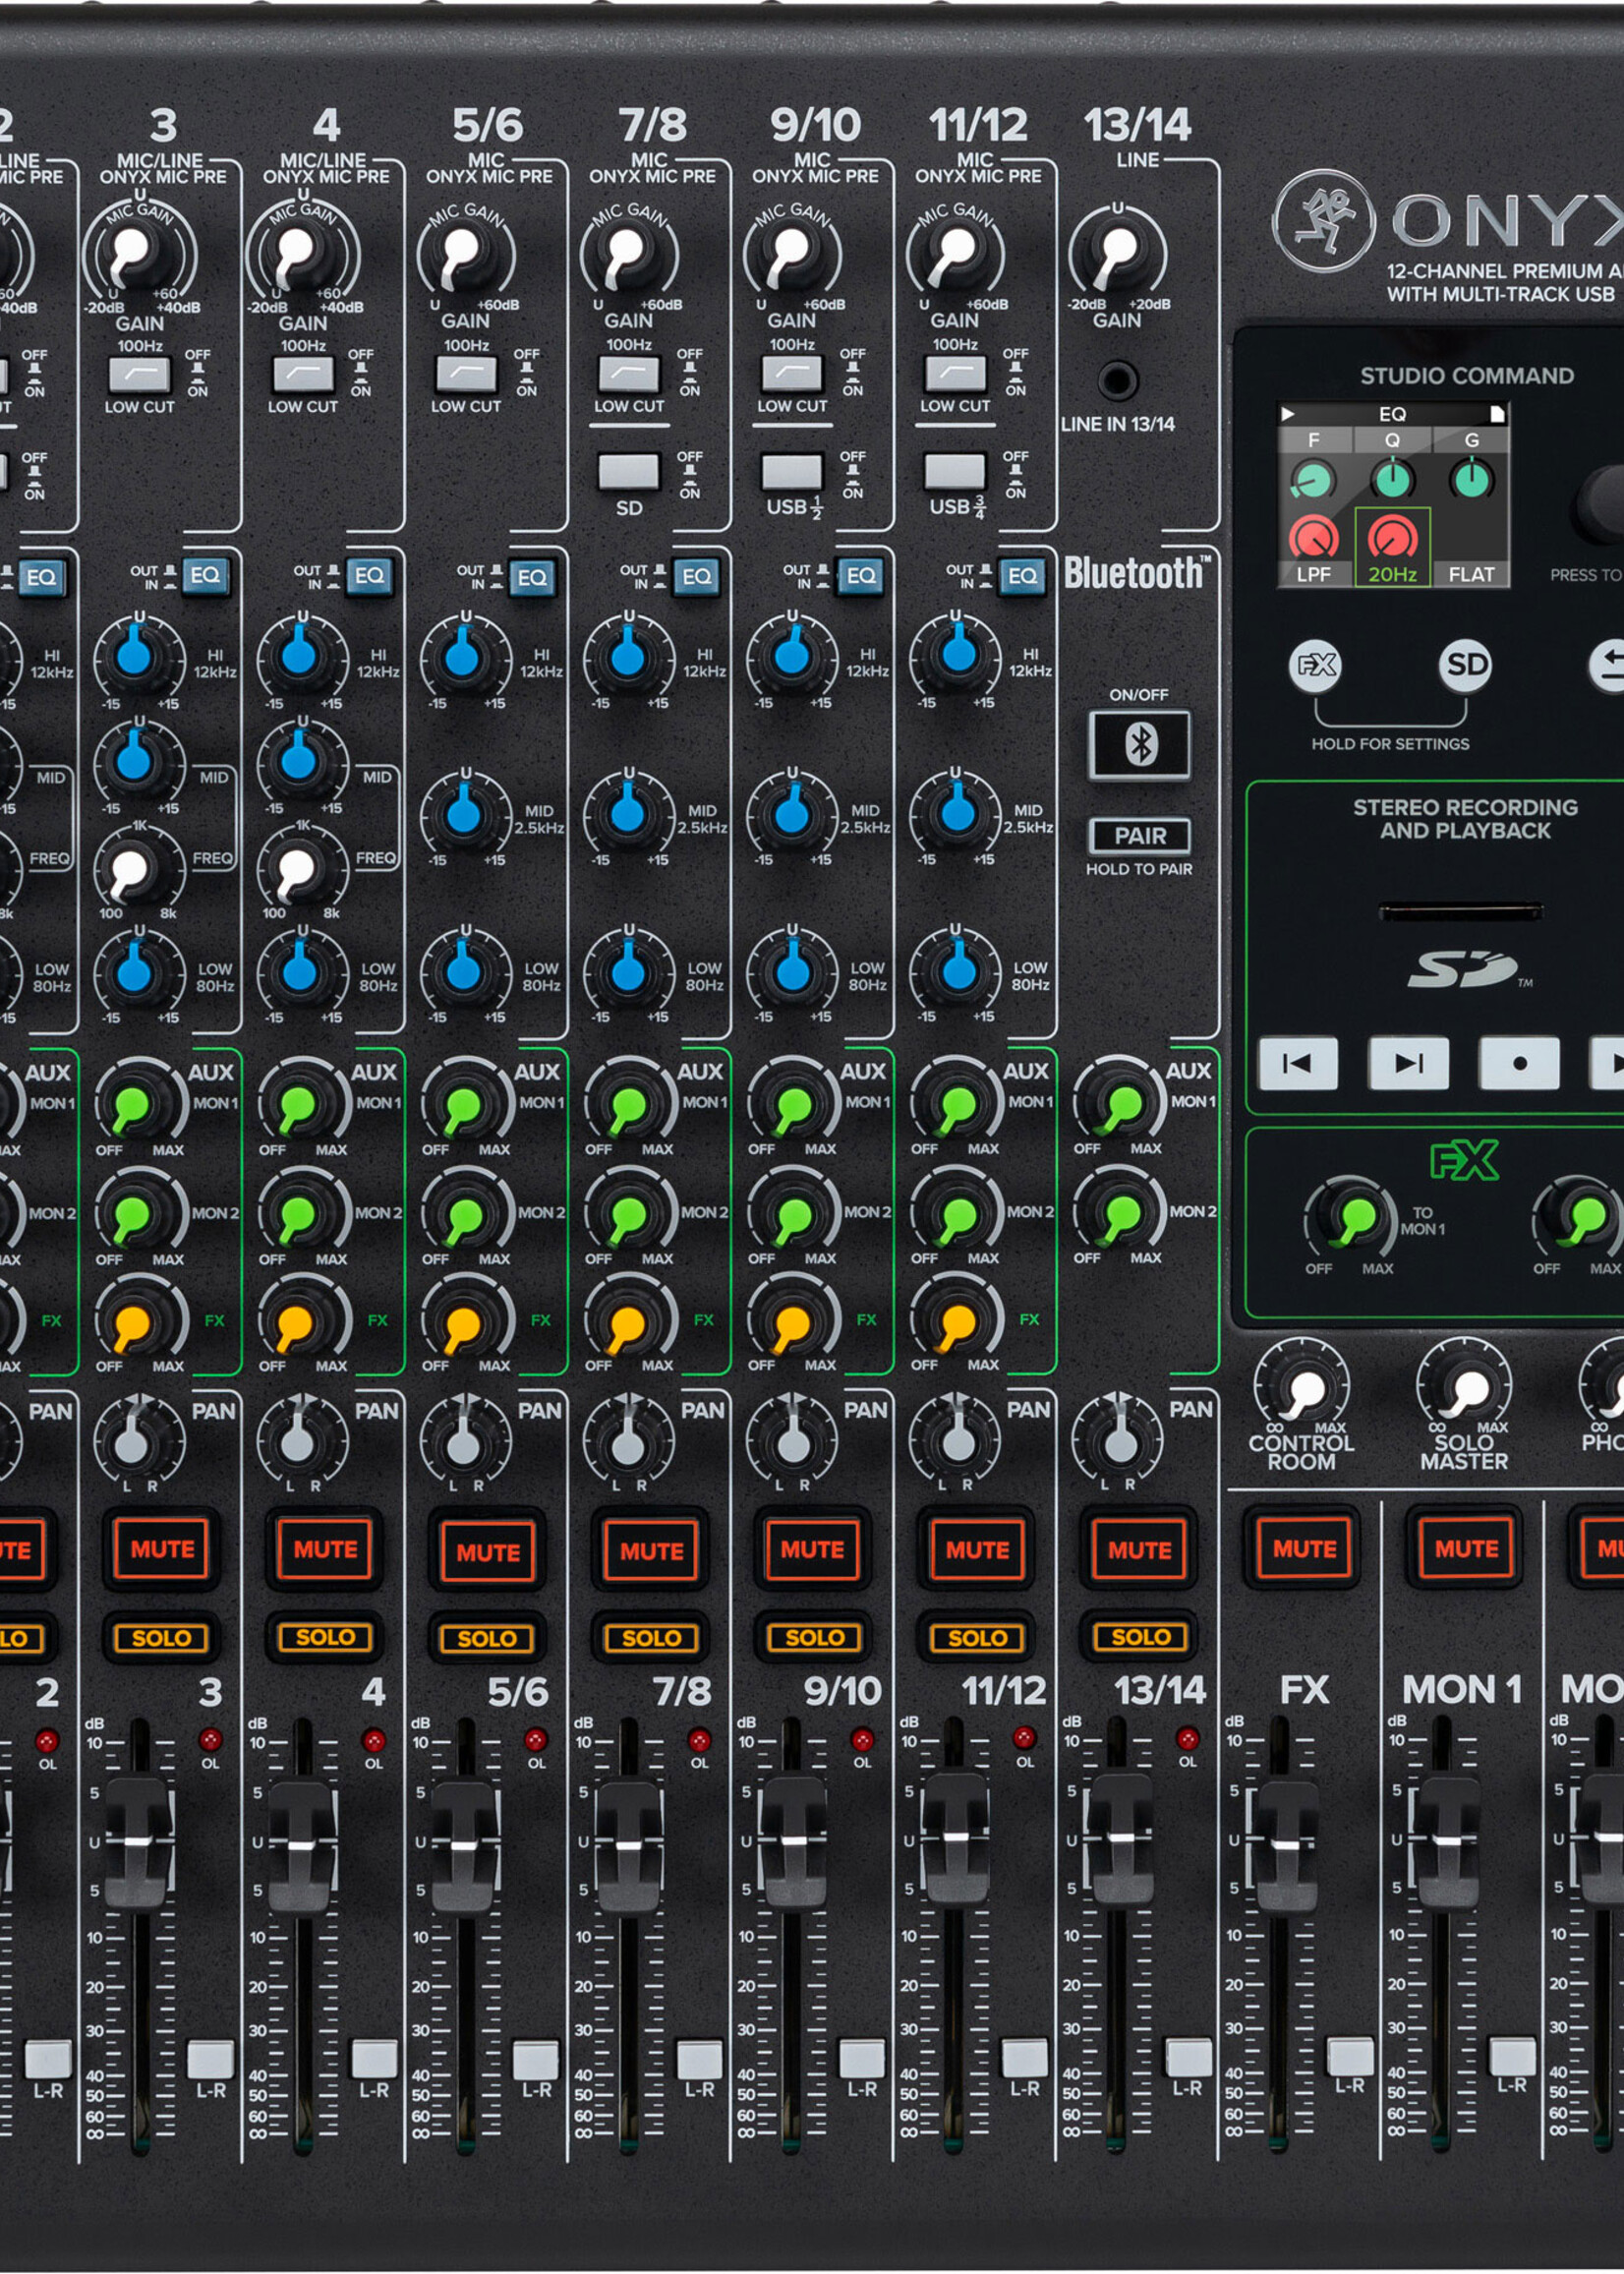1624x2274 pixels.
Task: Toggle the USB 1/2 switch on channel 9/10
Action: click(x=792, y=471)
